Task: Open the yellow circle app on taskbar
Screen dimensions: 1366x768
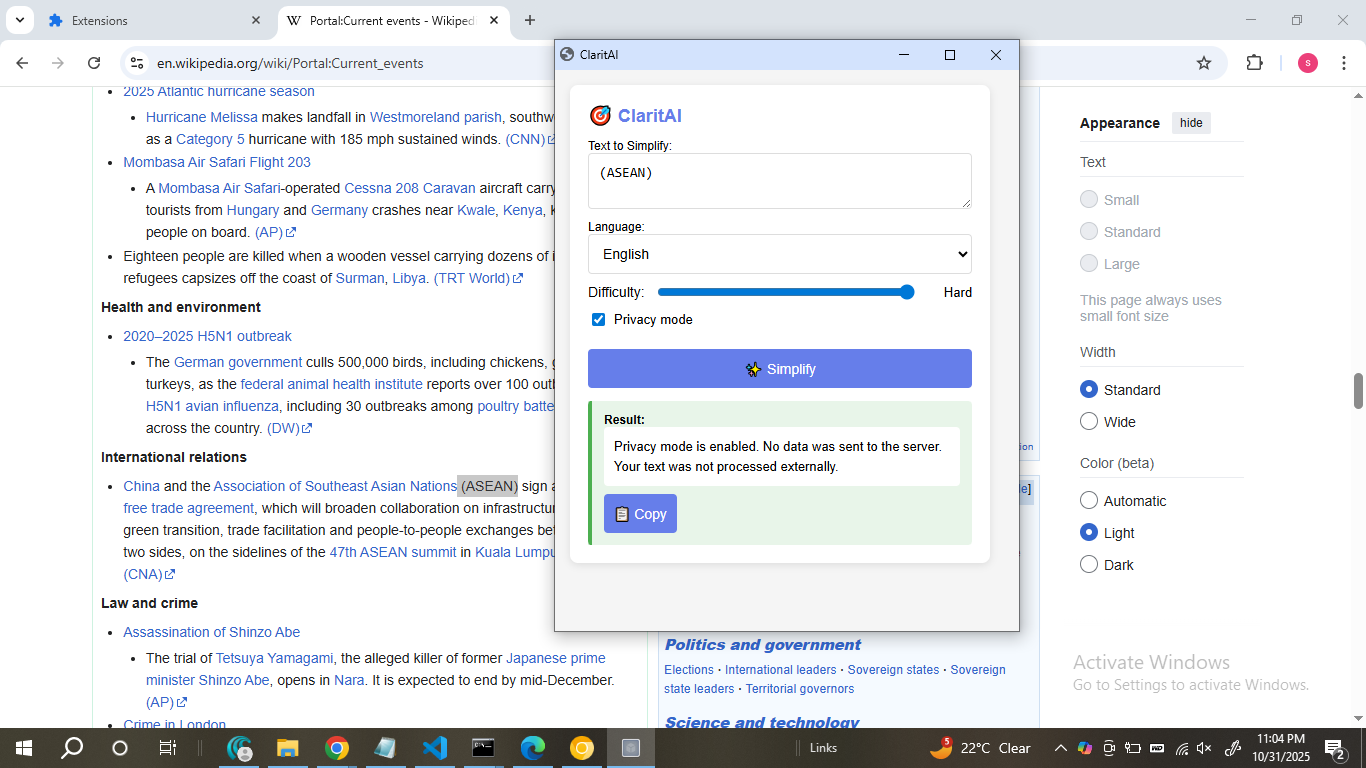Action: (x=582, y=748)
